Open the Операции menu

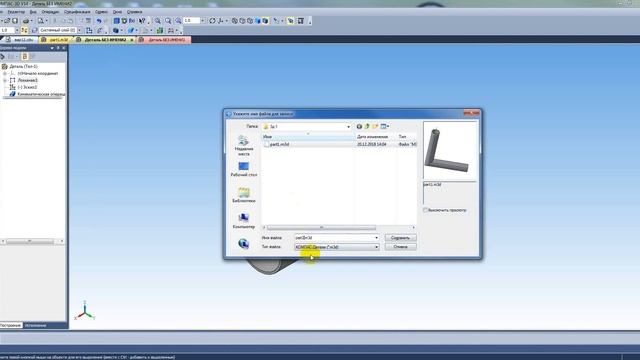(50, 12)
